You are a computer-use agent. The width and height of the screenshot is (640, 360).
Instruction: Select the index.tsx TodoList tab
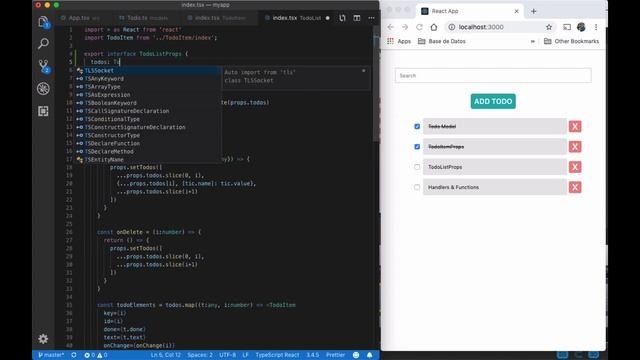tap(297, 18)
